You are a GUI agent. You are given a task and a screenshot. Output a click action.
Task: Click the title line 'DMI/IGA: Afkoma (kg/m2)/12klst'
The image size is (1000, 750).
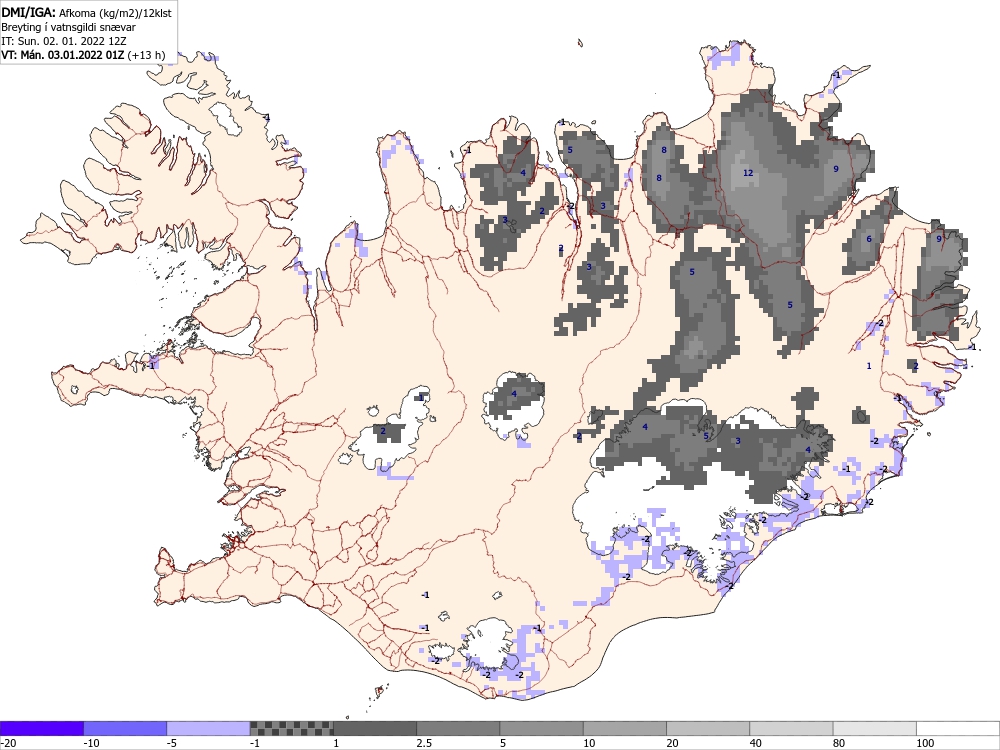pyautogui.click(x=86, y=12)
